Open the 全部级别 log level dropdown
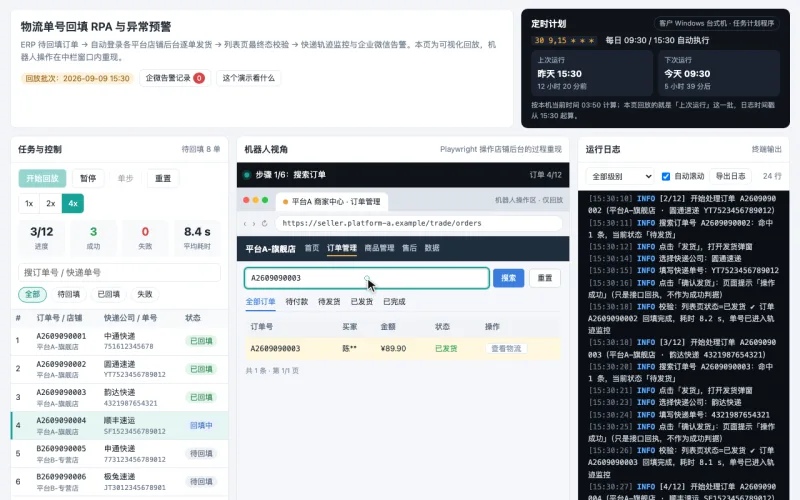This screenshot has height=500, width=800. (x=620, y=176)
